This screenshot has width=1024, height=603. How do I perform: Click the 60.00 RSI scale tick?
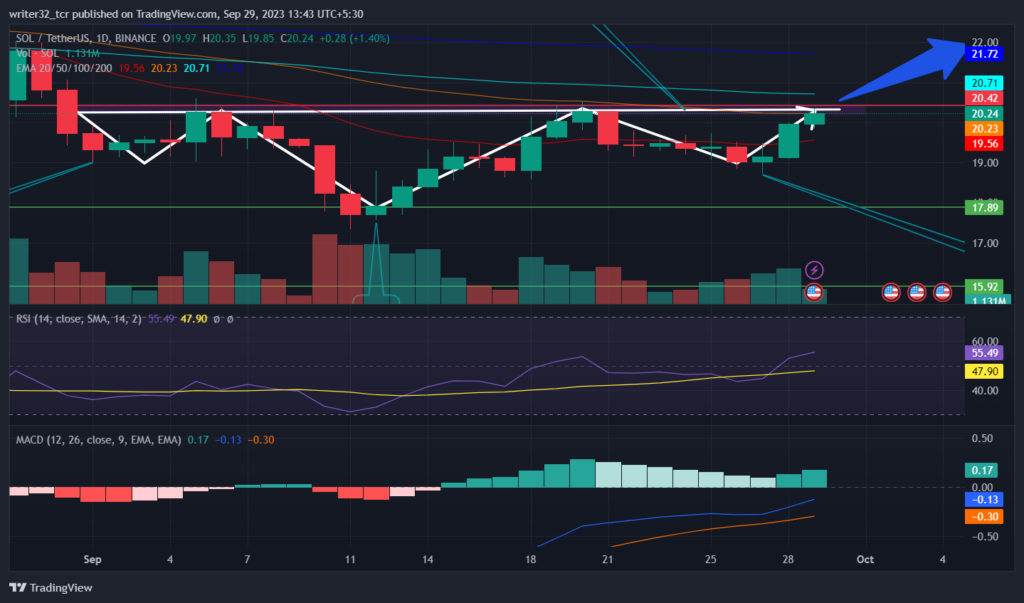pos(984,340)
